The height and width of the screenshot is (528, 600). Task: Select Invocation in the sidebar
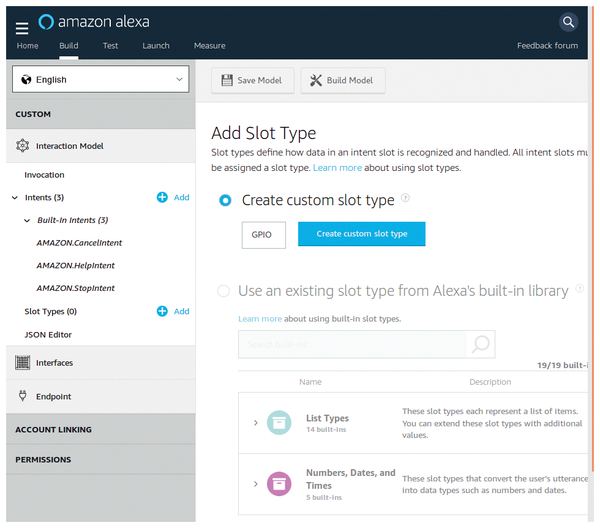(x=44, y=175)
